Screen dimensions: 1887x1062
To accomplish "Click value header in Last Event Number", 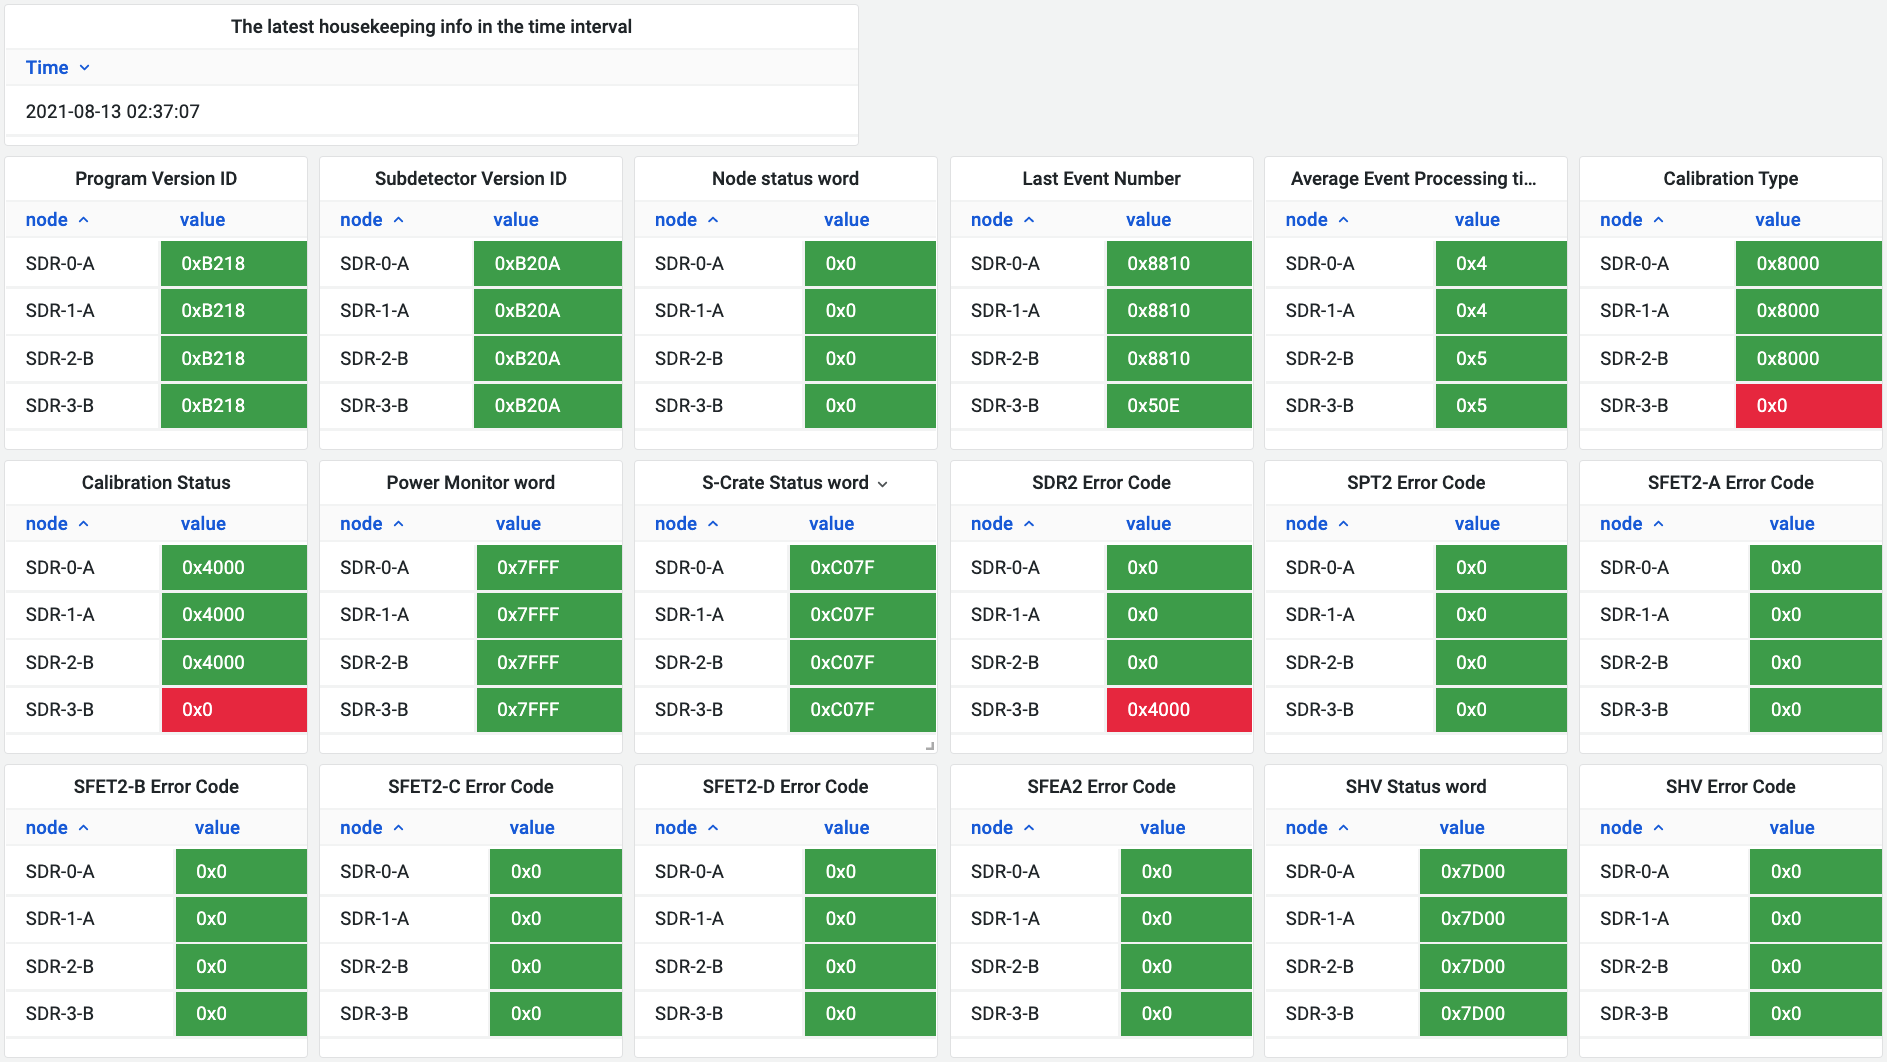I will [x=1148, y=220].
